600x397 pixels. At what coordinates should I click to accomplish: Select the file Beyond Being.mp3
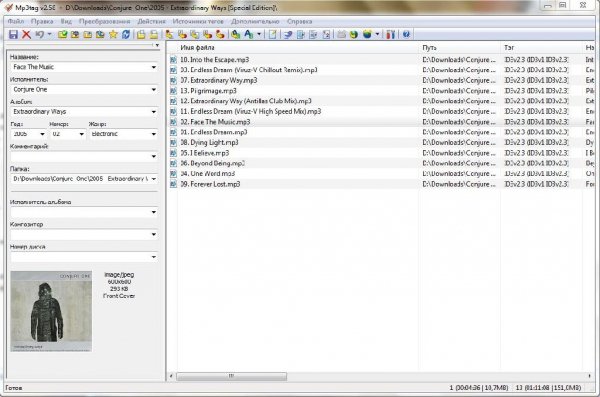point(212,163)
